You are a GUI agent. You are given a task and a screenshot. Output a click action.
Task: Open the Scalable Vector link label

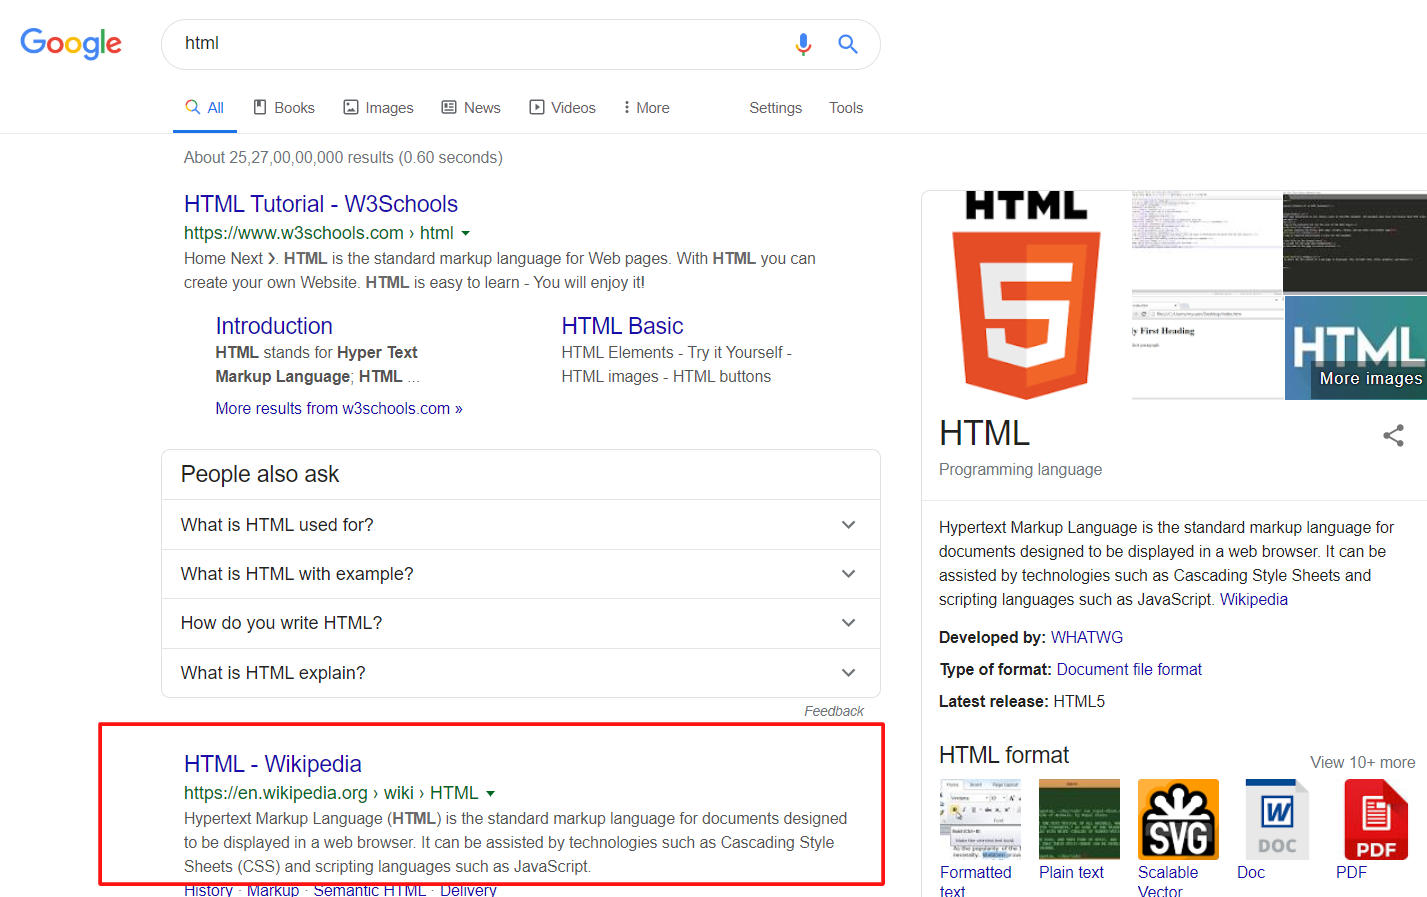[x=1168, y=881]
